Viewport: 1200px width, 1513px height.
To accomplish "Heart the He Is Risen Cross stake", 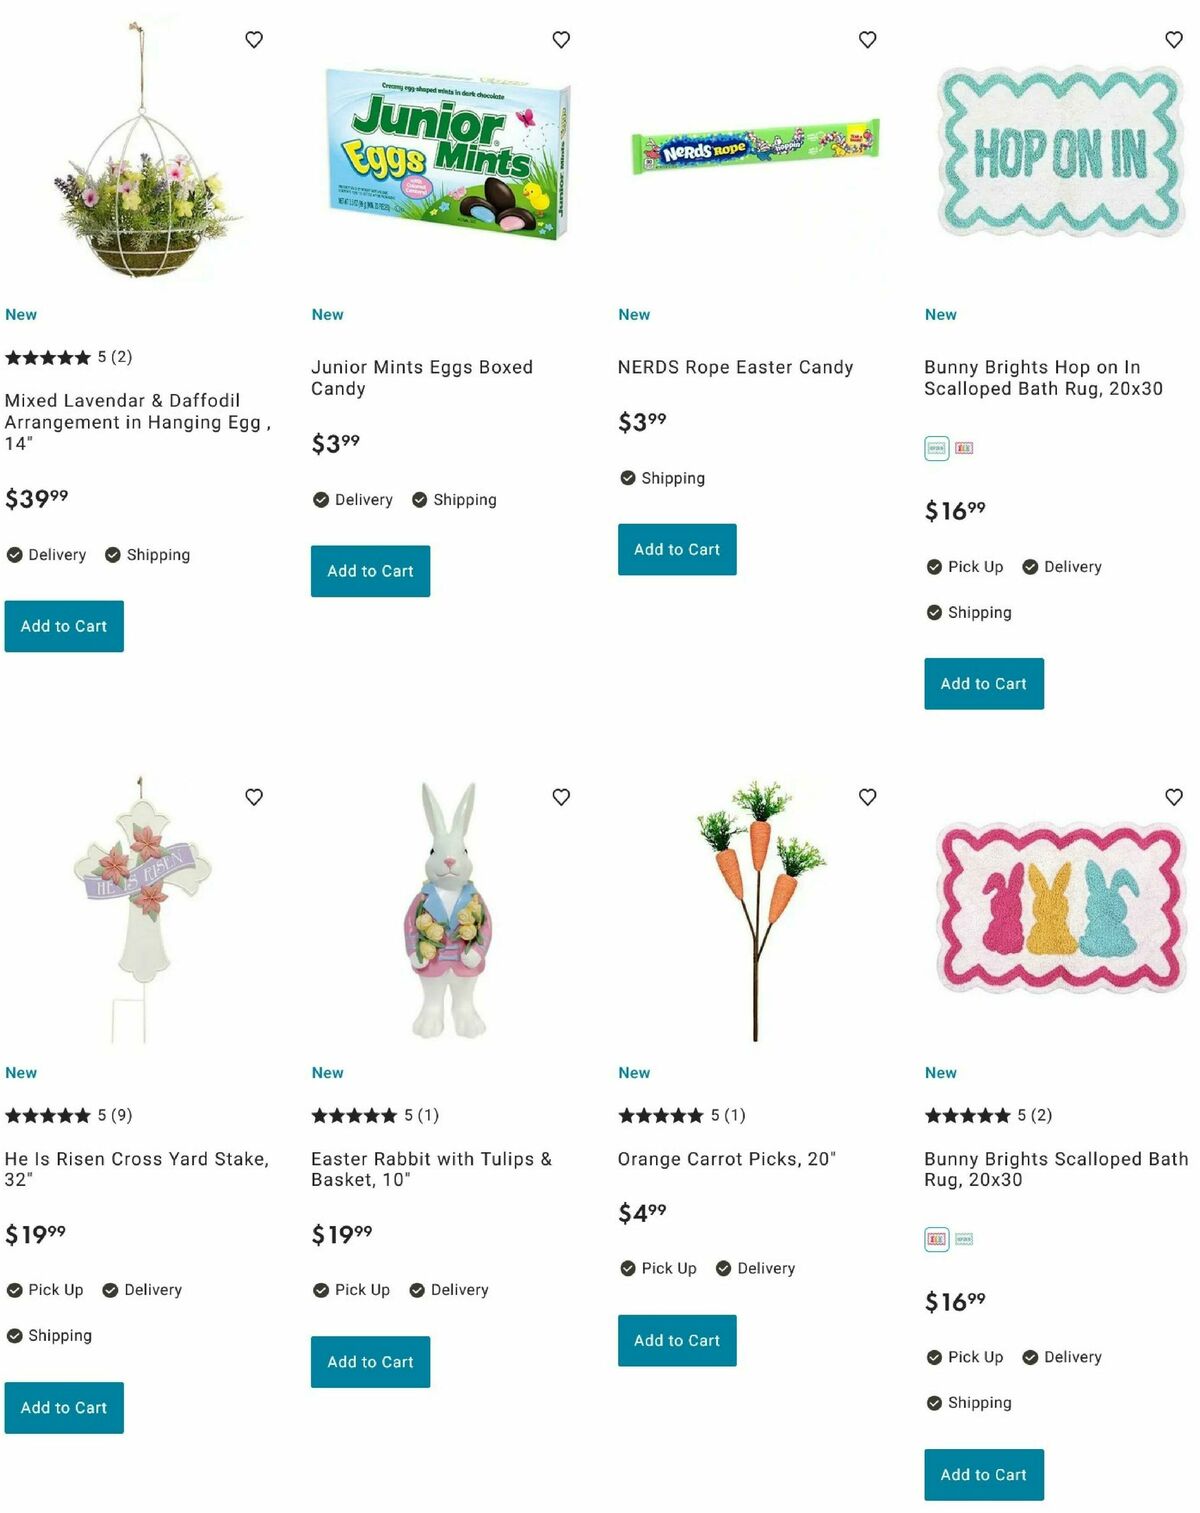I will [254, 797].
